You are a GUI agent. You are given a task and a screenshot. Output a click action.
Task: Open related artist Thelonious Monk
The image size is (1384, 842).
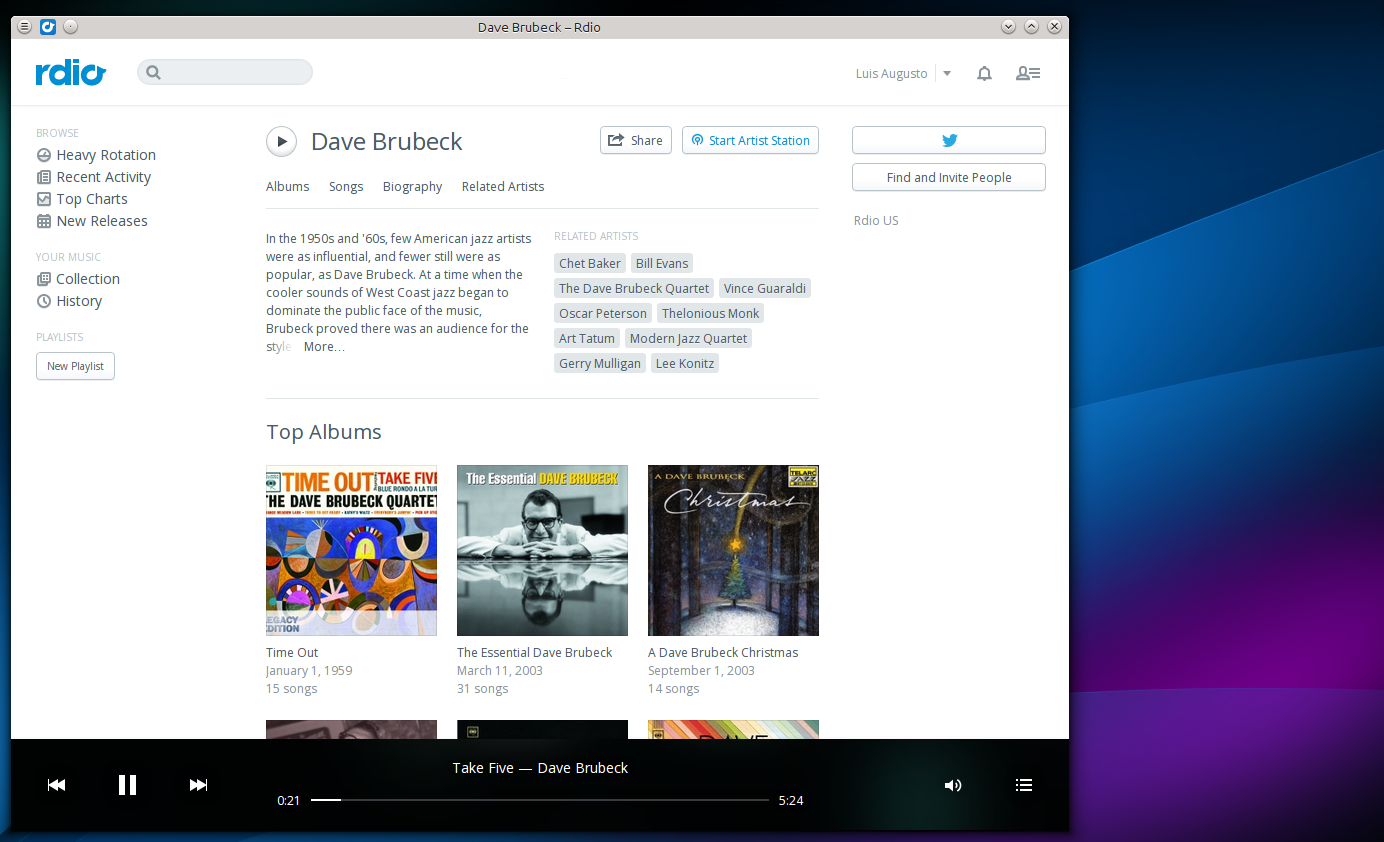coord(711,313)
